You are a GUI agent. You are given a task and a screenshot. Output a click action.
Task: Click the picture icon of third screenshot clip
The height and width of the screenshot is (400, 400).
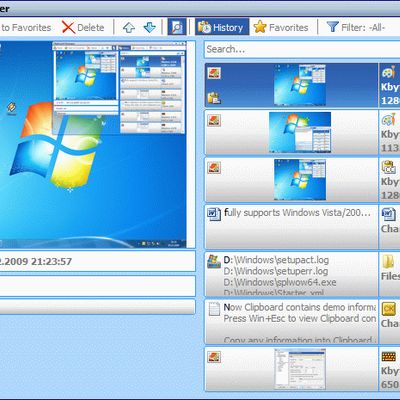(x=214, y=168)
